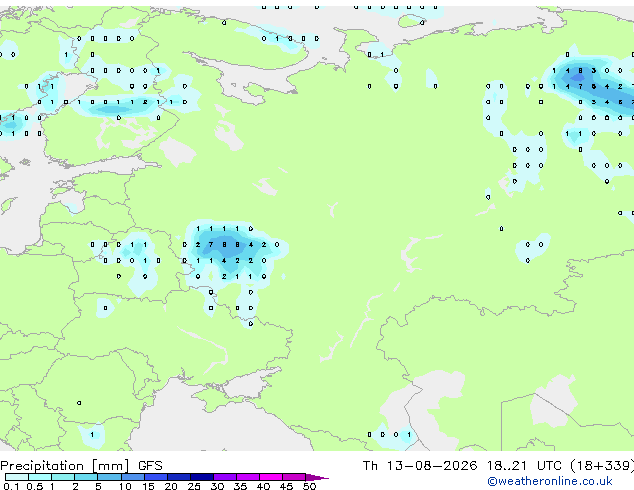This screenshot has height=490, width=634.
Task: Click the 10–15 mm legend swatch
Action: point(132,477)
